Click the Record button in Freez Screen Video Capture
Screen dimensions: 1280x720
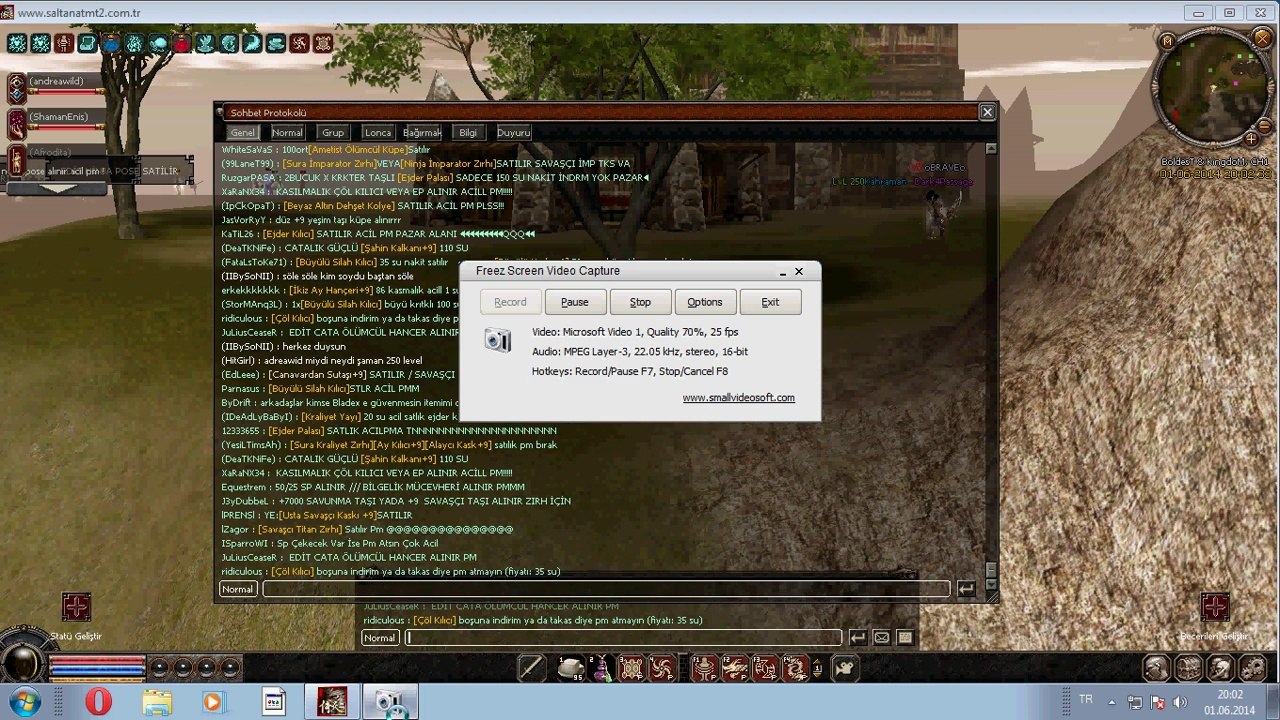[x=510, y=302]
